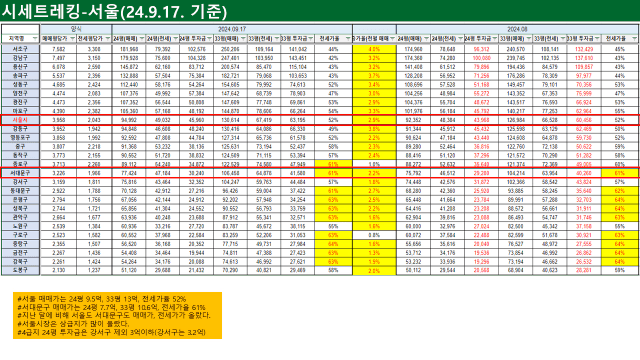This screenshot has width=640, height=360.
Task: Open 24평 투자금 filter under 2024.09.17
Action: (209, 38)
